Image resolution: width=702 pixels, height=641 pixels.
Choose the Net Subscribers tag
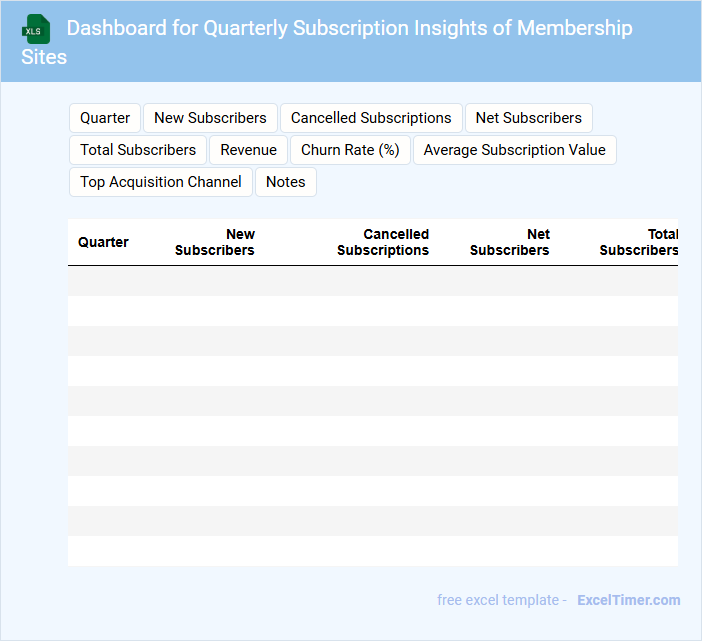528,118
